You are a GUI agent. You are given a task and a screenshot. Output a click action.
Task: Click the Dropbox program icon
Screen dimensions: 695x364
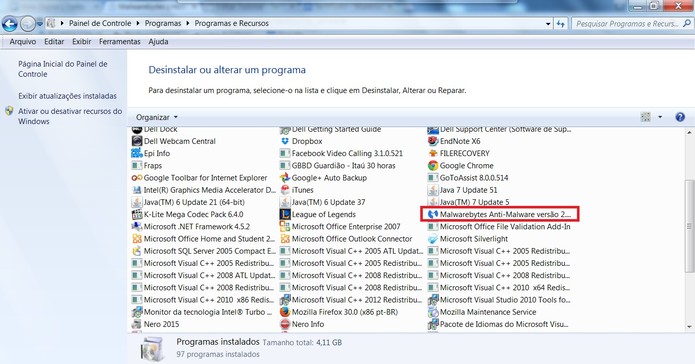point(285,141)
